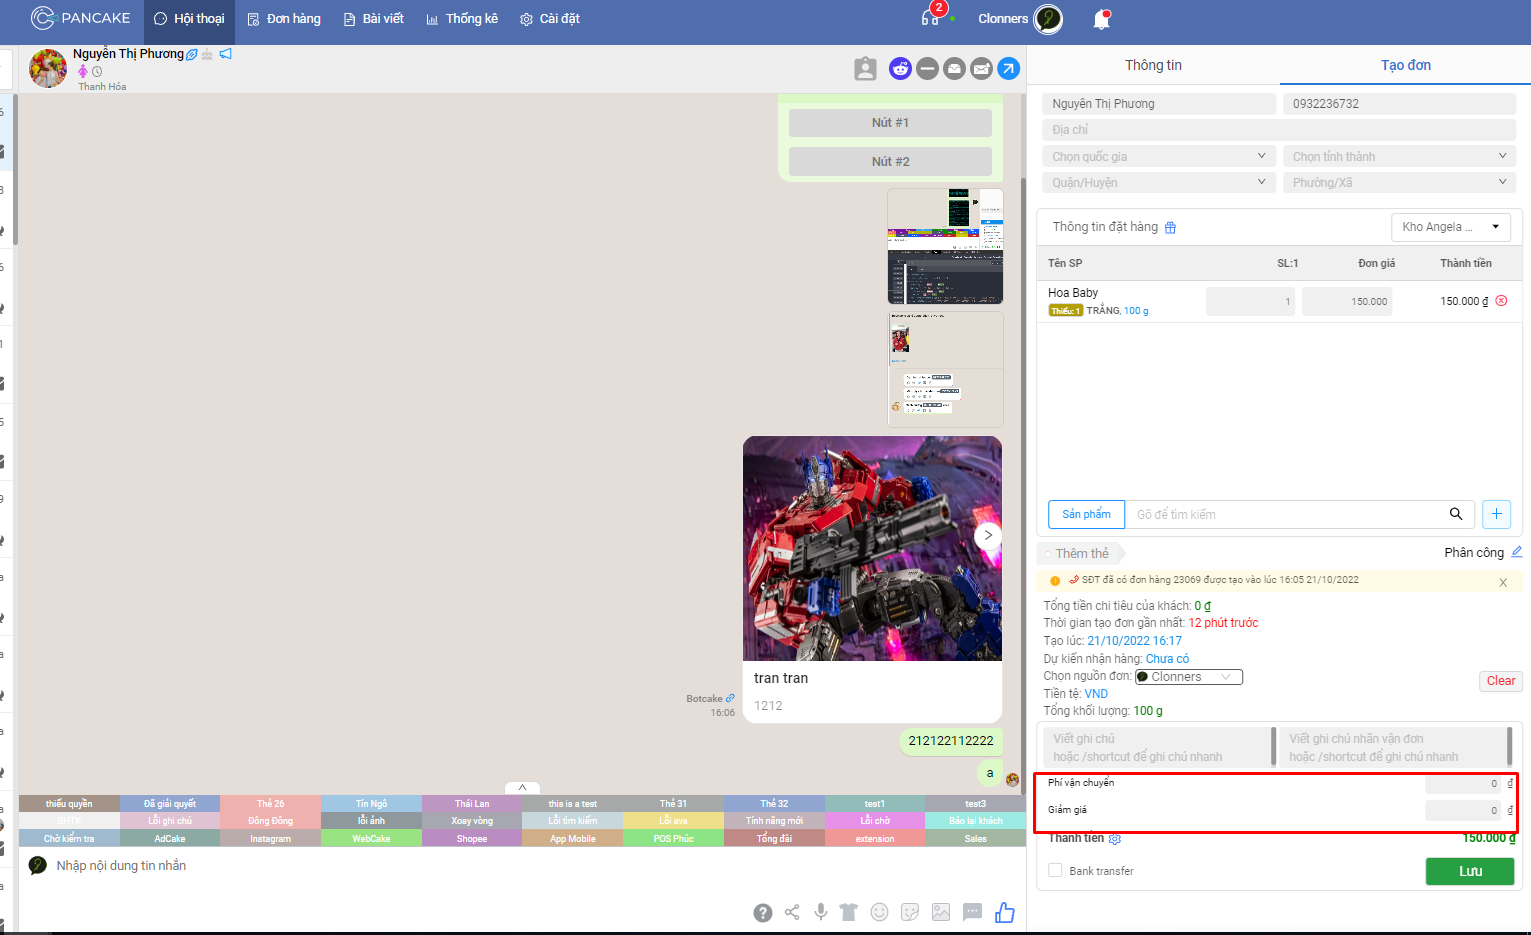The width and height of the screenshot is (1531, 935).
Task: Click the Nút #2 button in chat
Action: [890, 161]
